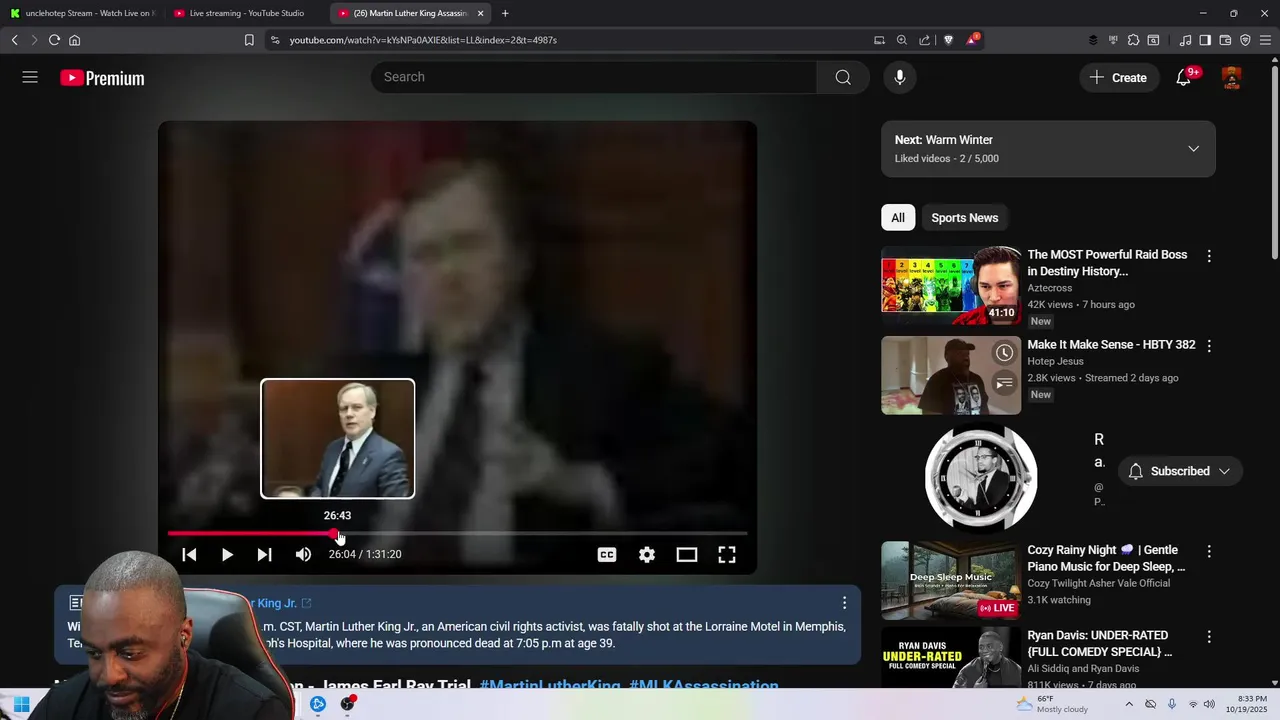The width and height of the screenshot is (1280, 720).
Task: Open the browser zoom control
Action: point(902,40)
